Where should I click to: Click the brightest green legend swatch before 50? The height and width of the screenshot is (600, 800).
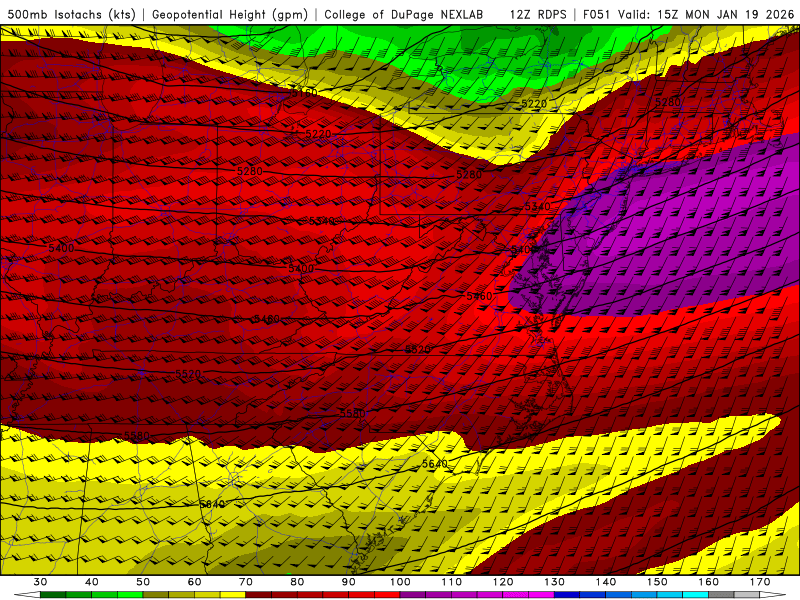click(130, 594)
